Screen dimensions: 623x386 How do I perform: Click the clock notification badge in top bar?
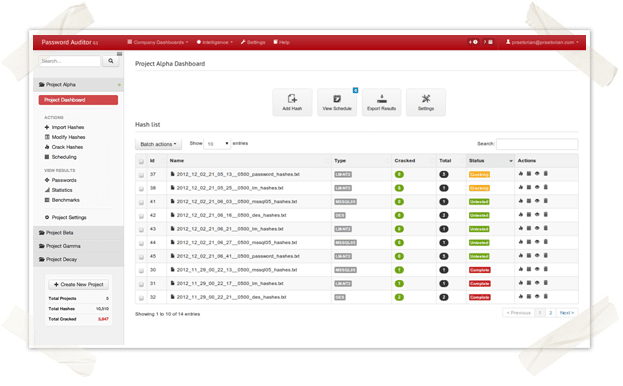click(473, 42)
